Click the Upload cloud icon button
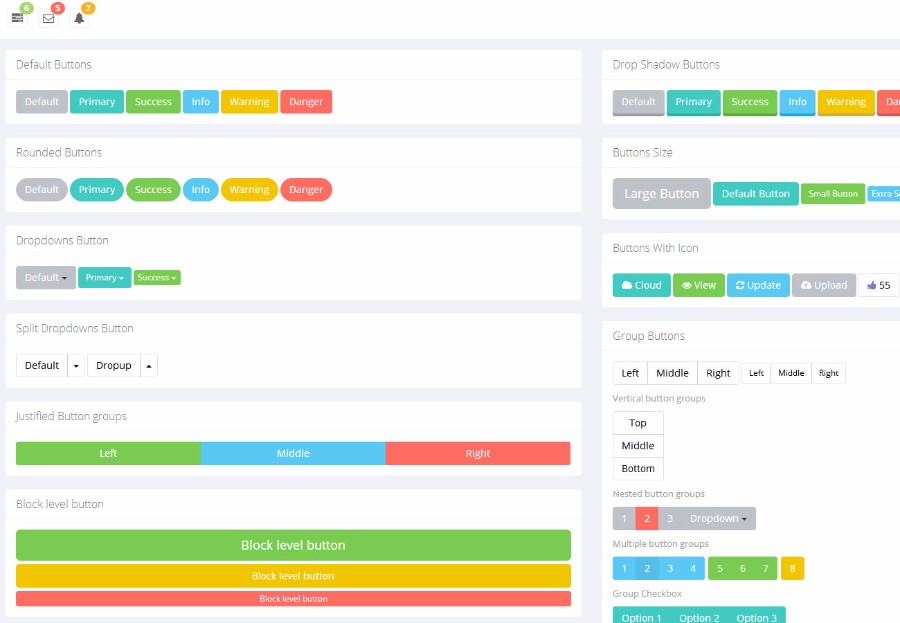The height and width of the screenshot is (623, 900). [x=824, y=285]
